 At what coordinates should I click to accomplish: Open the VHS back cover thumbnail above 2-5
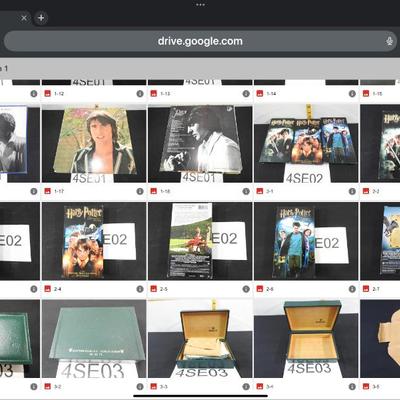point(200,241)
